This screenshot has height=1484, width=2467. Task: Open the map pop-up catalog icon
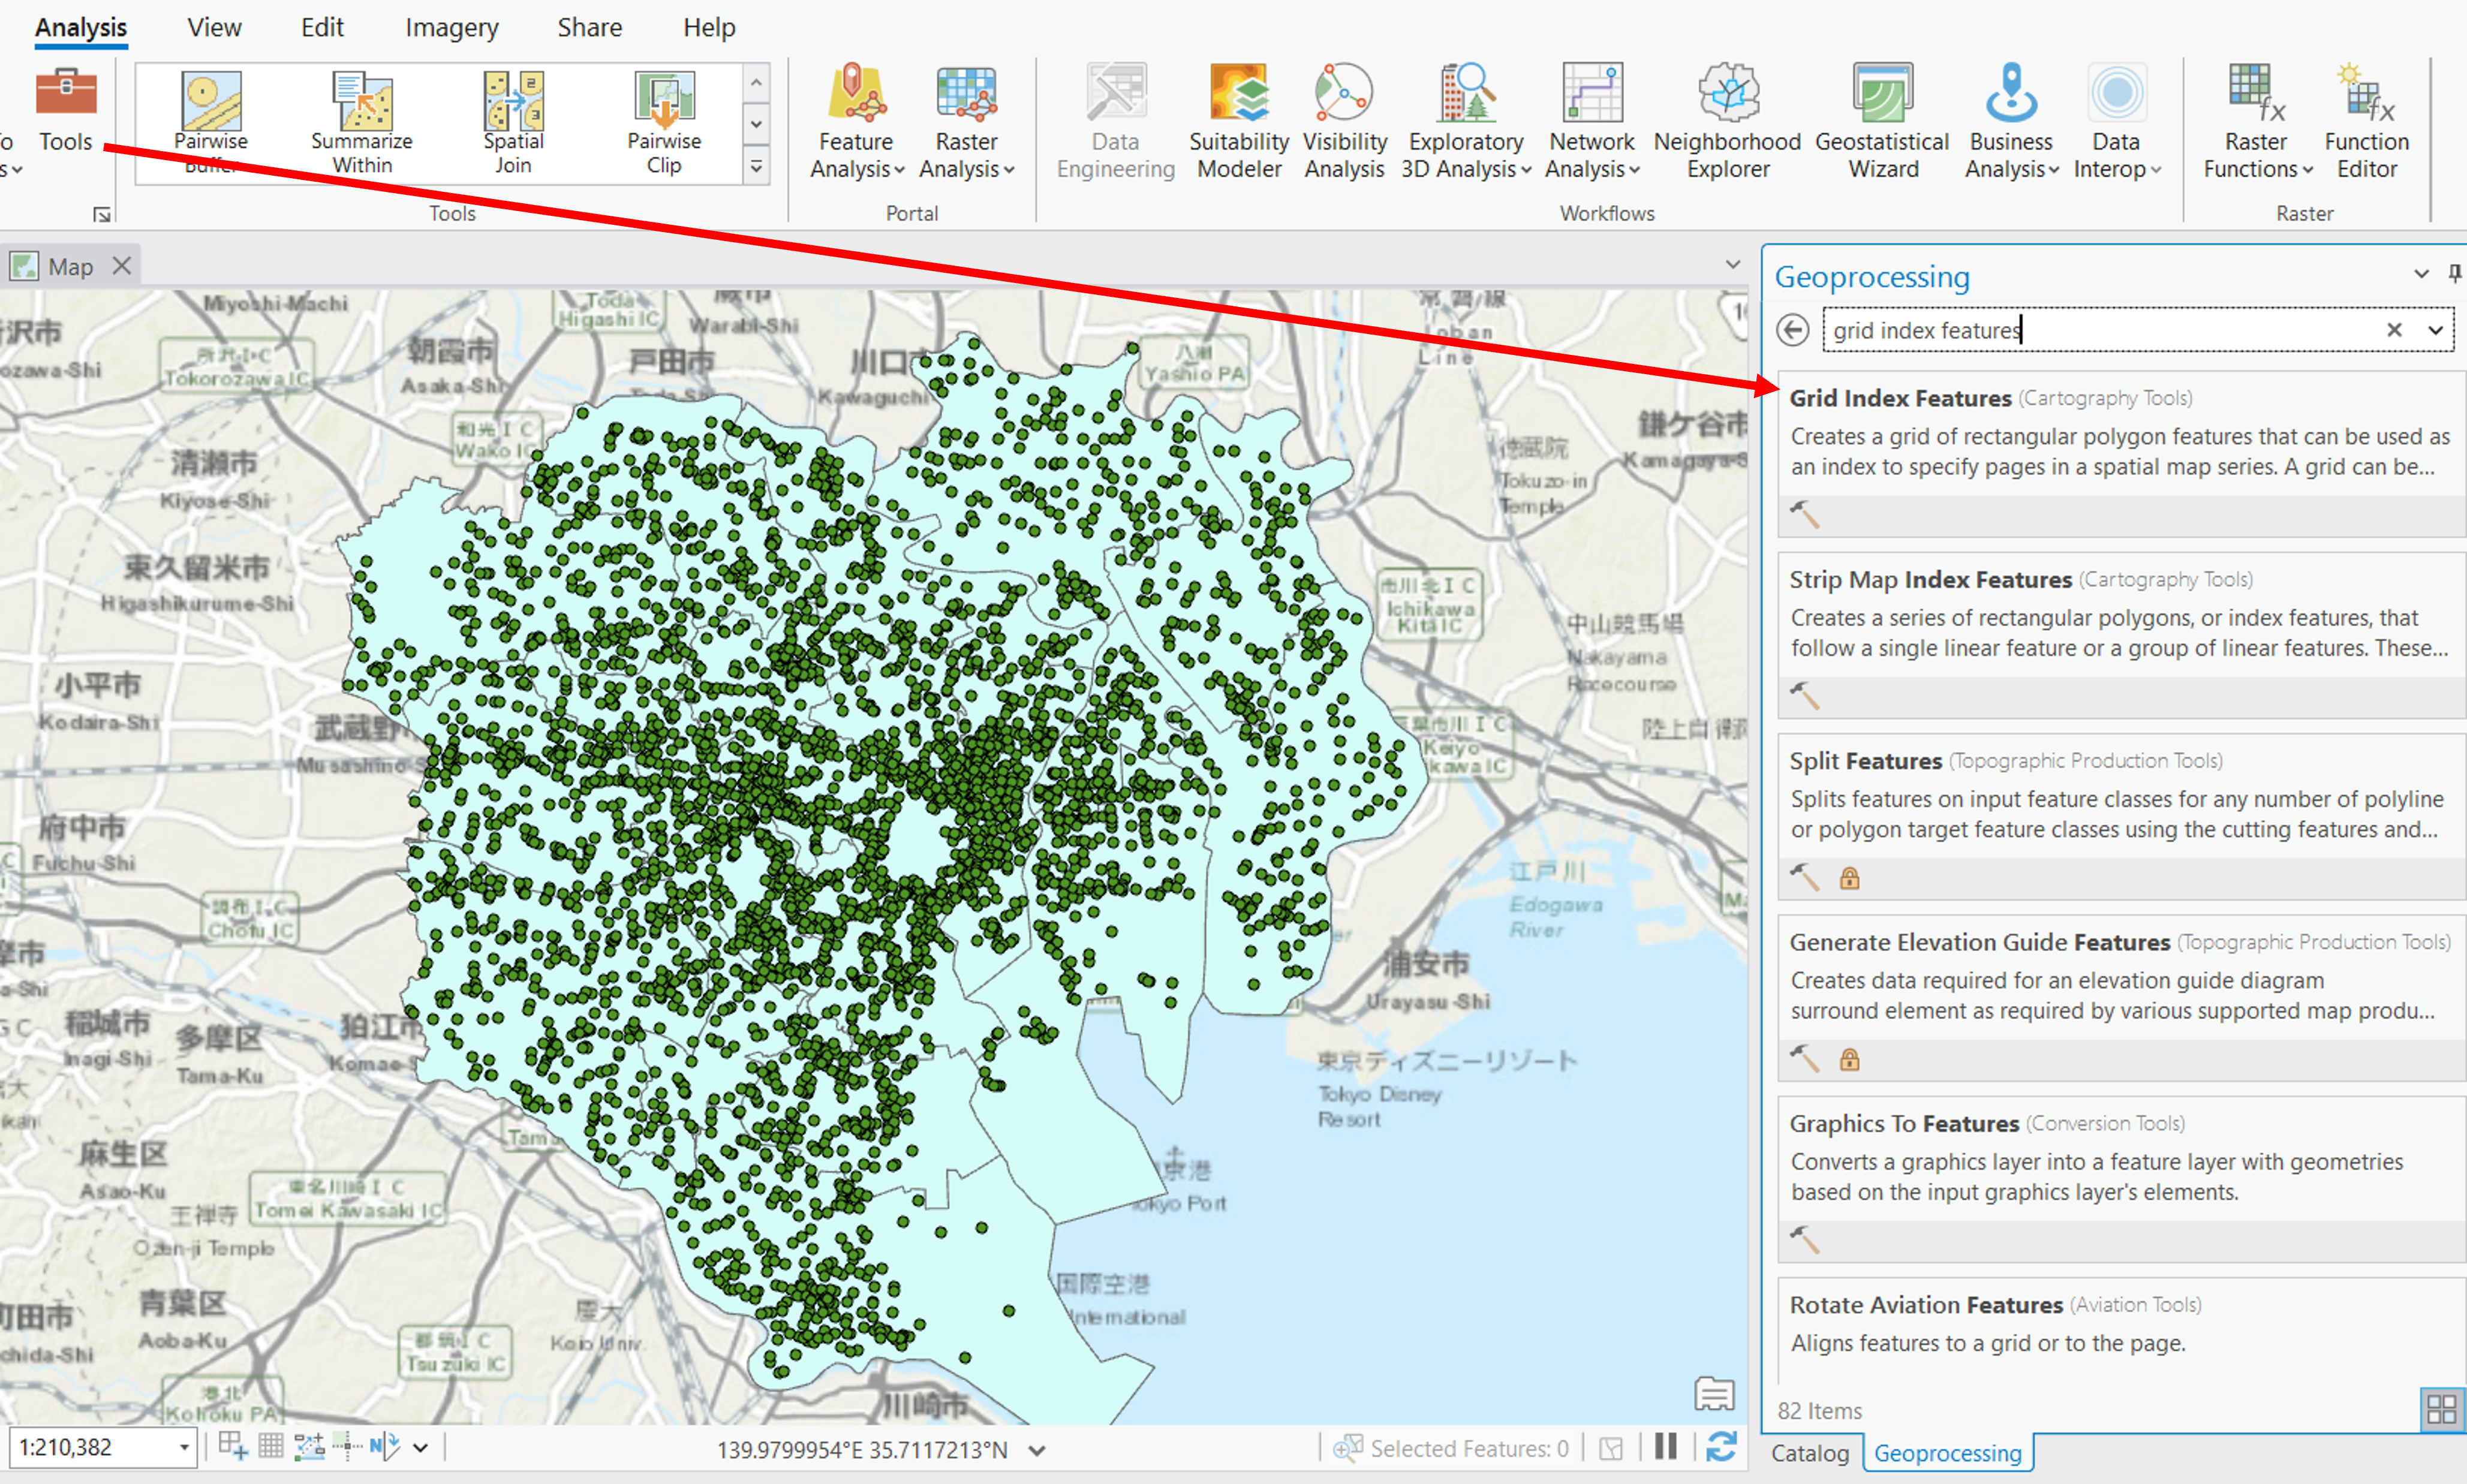1714,1393
